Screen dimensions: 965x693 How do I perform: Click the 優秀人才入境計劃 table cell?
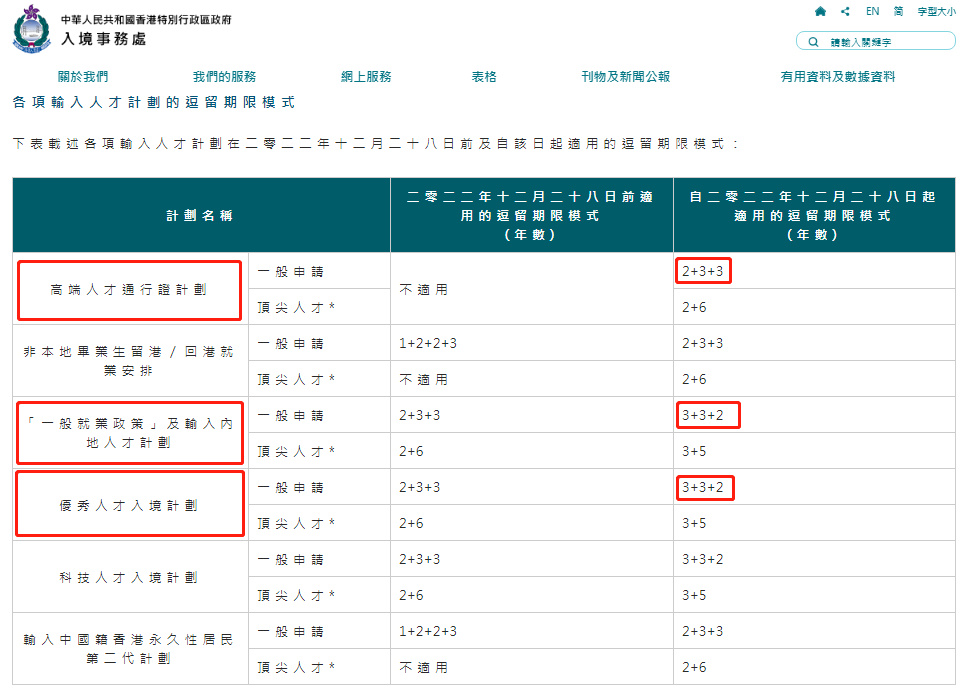pos(129,505)
